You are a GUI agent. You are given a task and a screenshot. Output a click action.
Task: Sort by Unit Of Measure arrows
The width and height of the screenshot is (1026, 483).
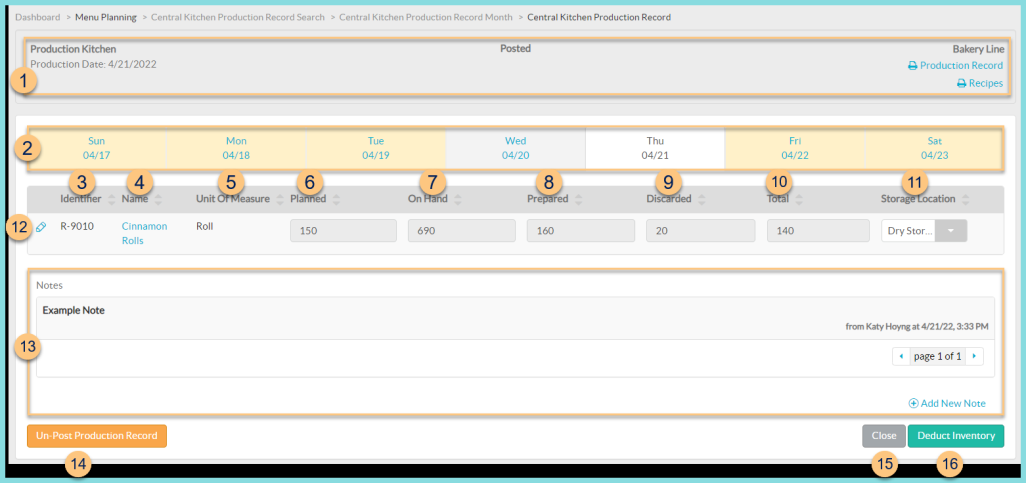pos(280,200)
